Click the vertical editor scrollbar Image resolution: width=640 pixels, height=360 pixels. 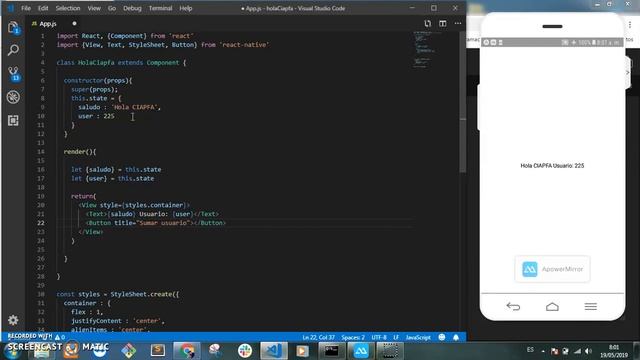pyautogui.click(x=462, y=102)
